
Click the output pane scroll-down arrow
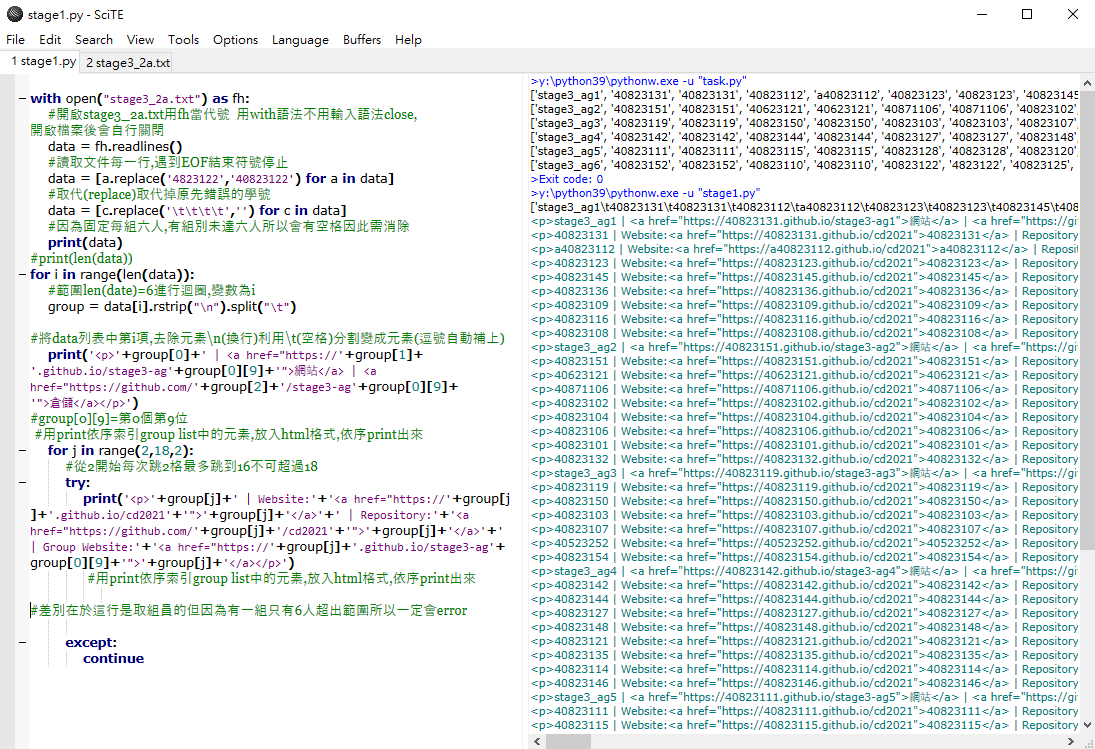coord(1087,724)
